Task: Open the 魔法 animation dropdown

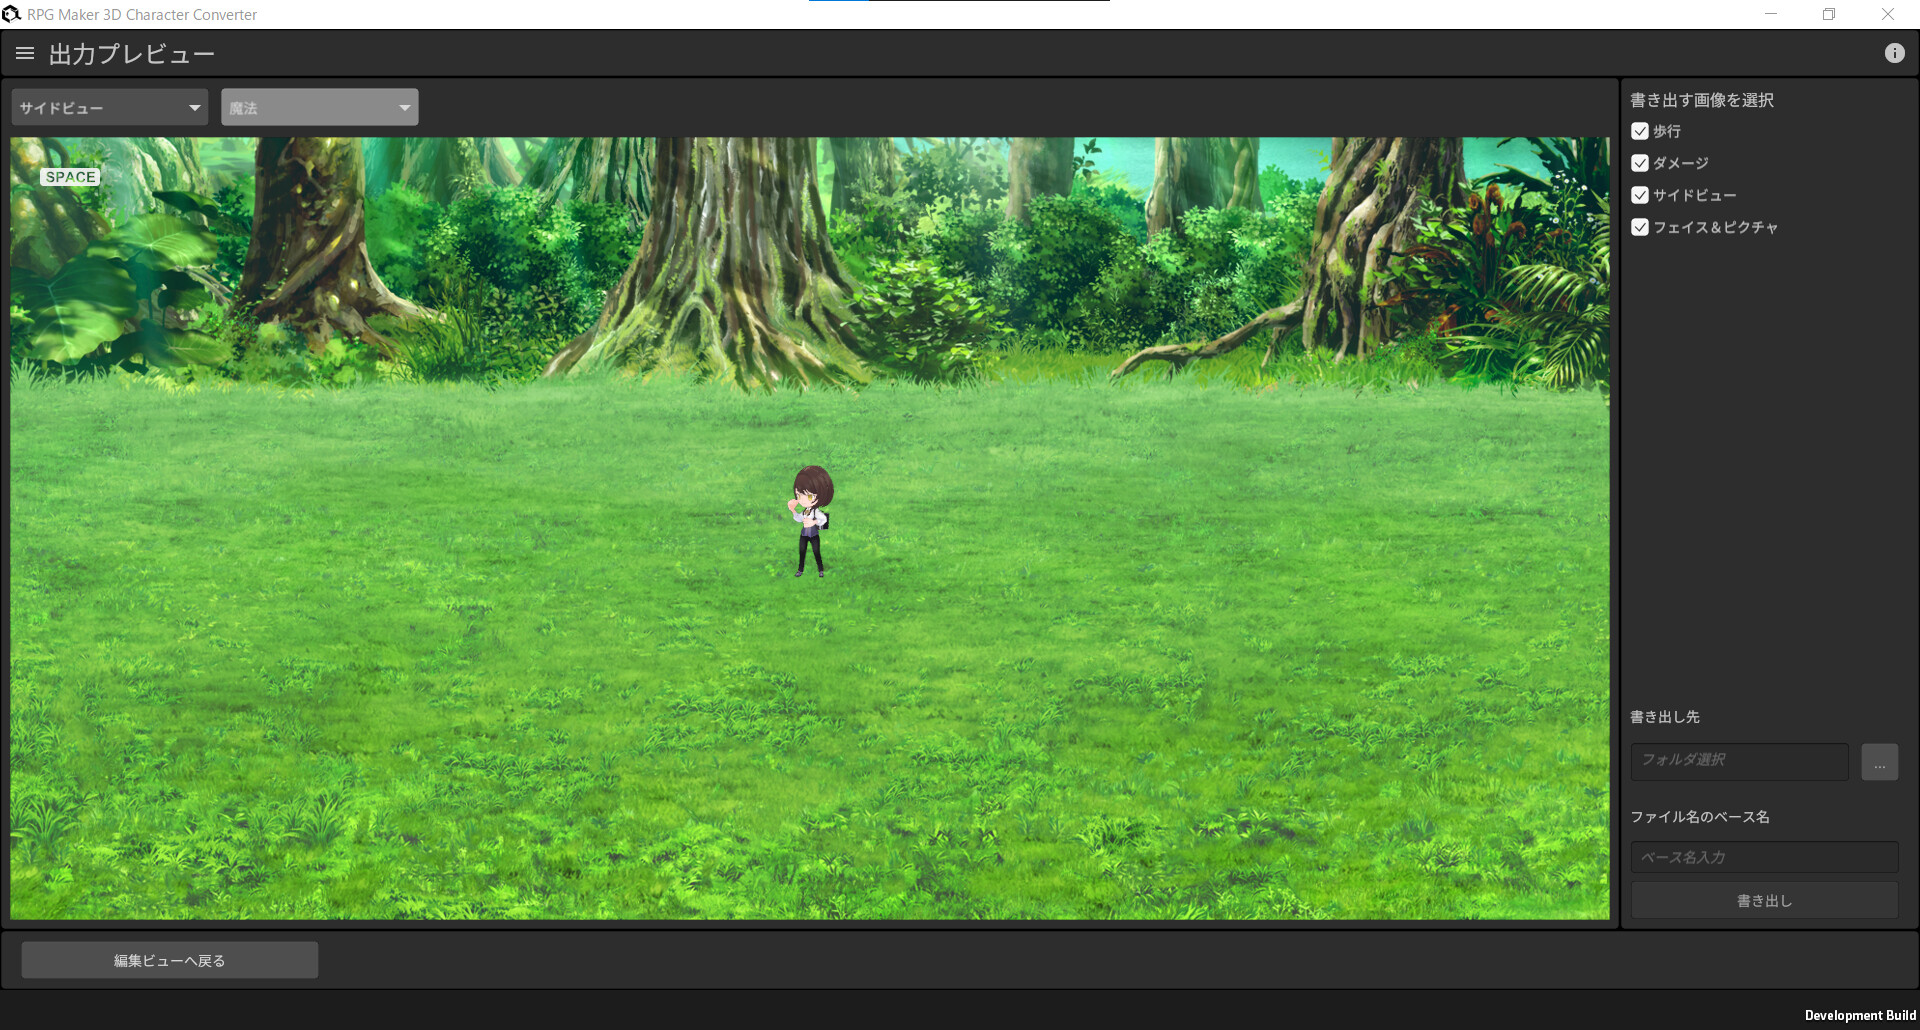Action: coord(318,107)
